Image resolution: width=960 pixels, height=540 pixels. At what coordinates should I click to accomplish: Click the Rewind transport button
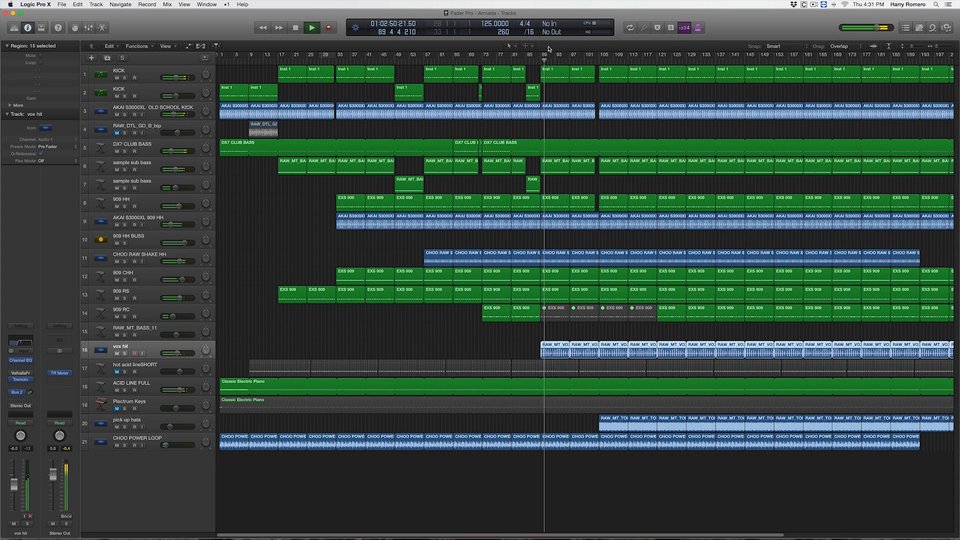[x=263, y=28]
